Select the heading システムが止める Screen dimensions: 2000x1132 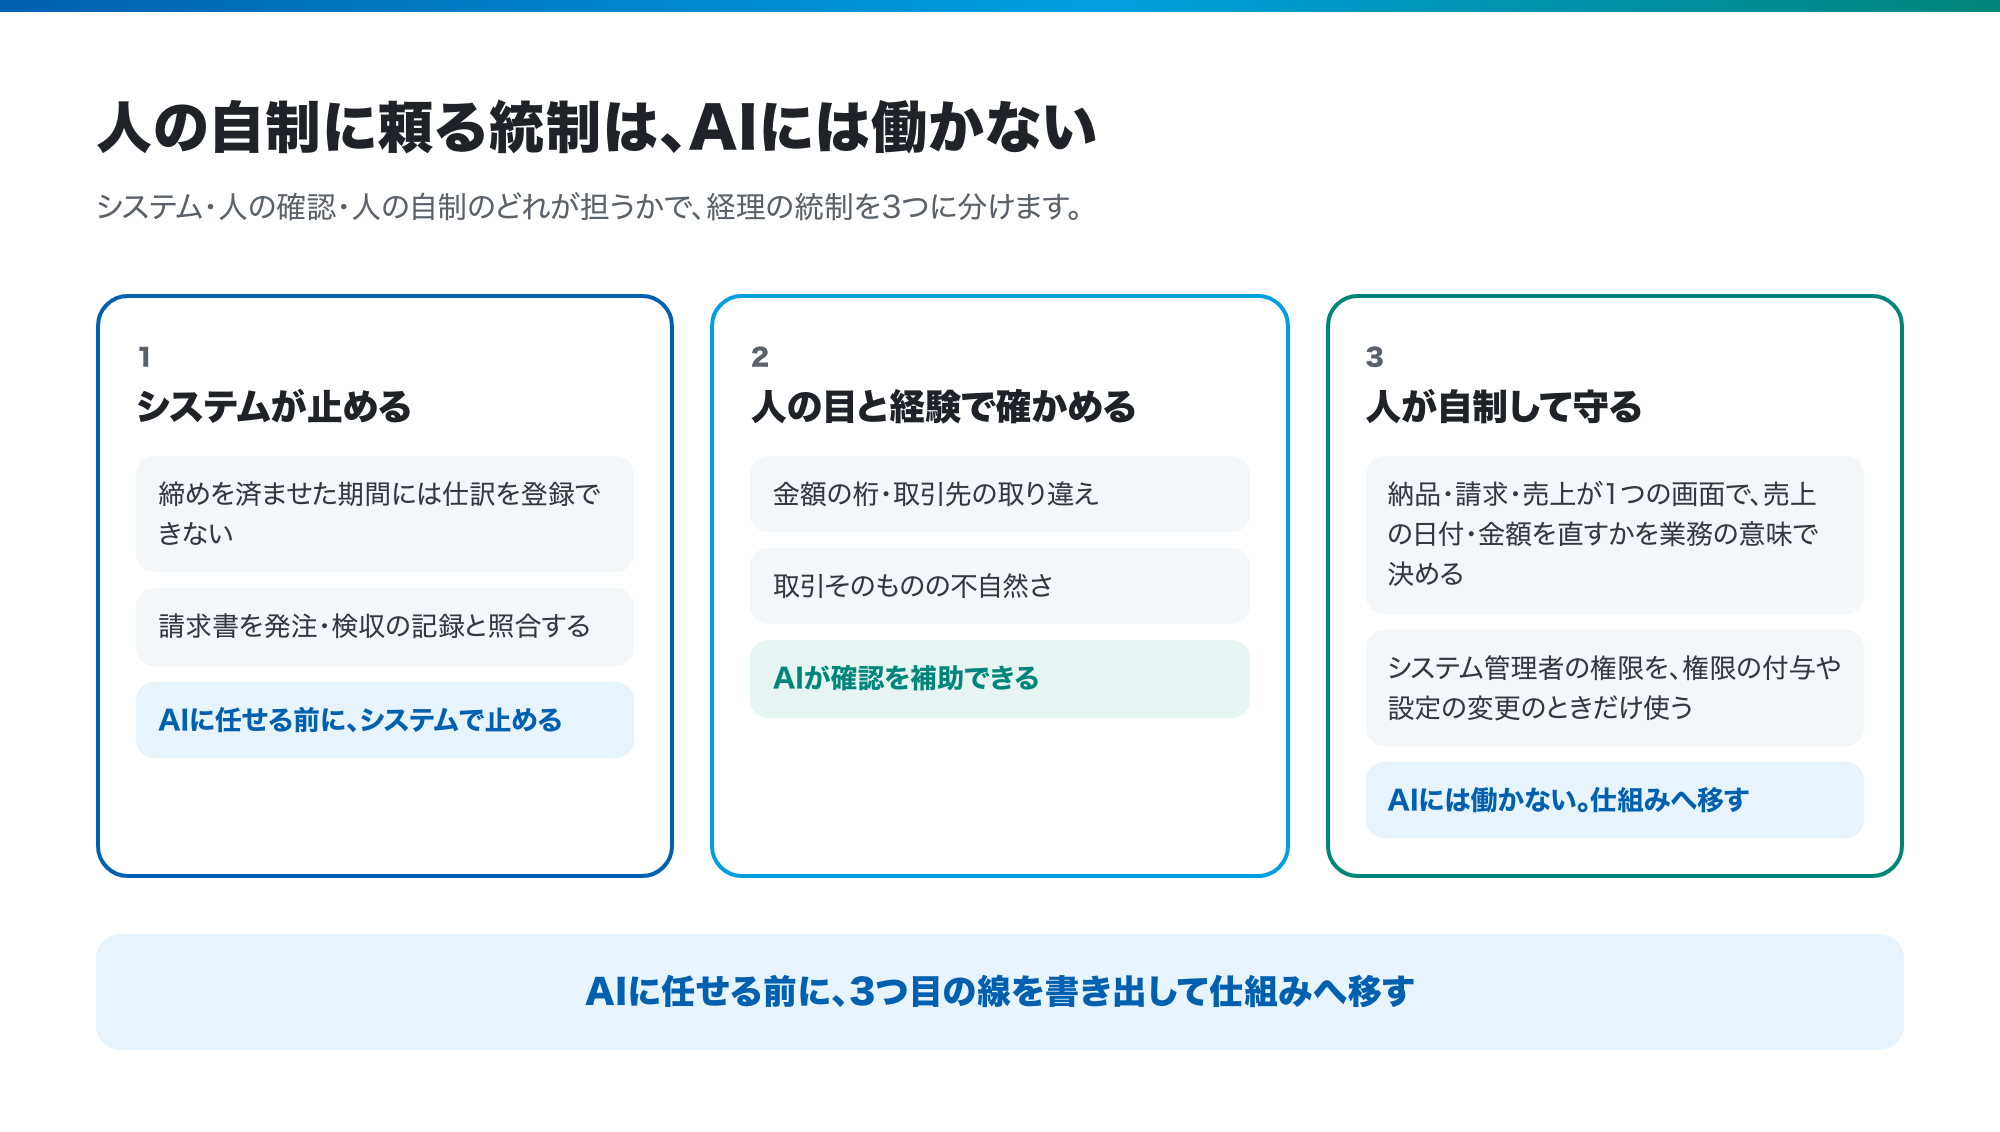pyautogui.click(x=274, y=407)
